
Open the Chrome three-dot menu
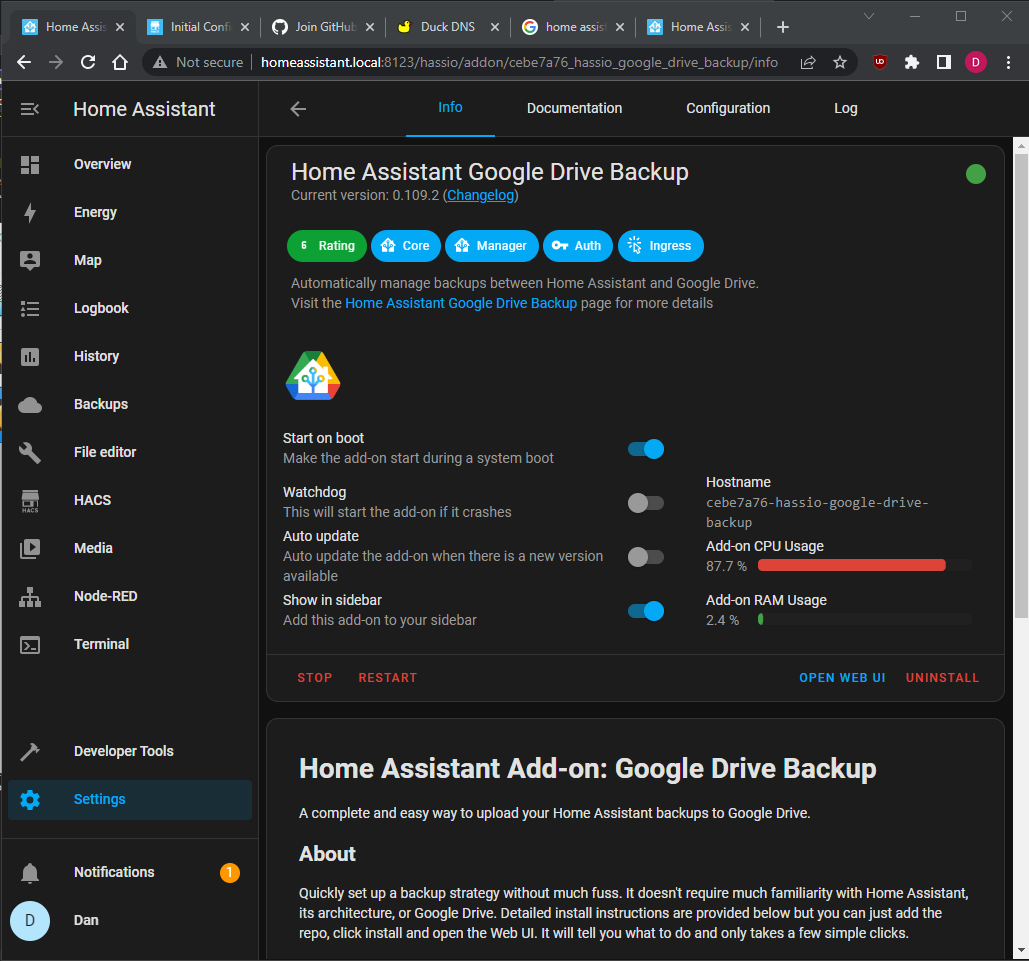pos(1008,62)
